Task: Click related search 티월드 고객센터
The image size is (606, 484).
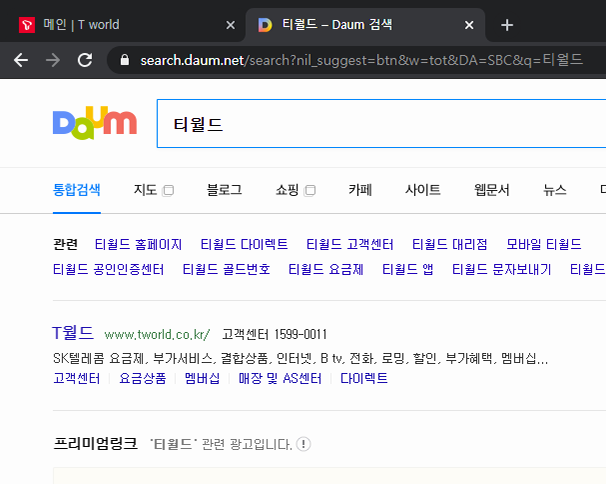Action: (x=350, y=244)
